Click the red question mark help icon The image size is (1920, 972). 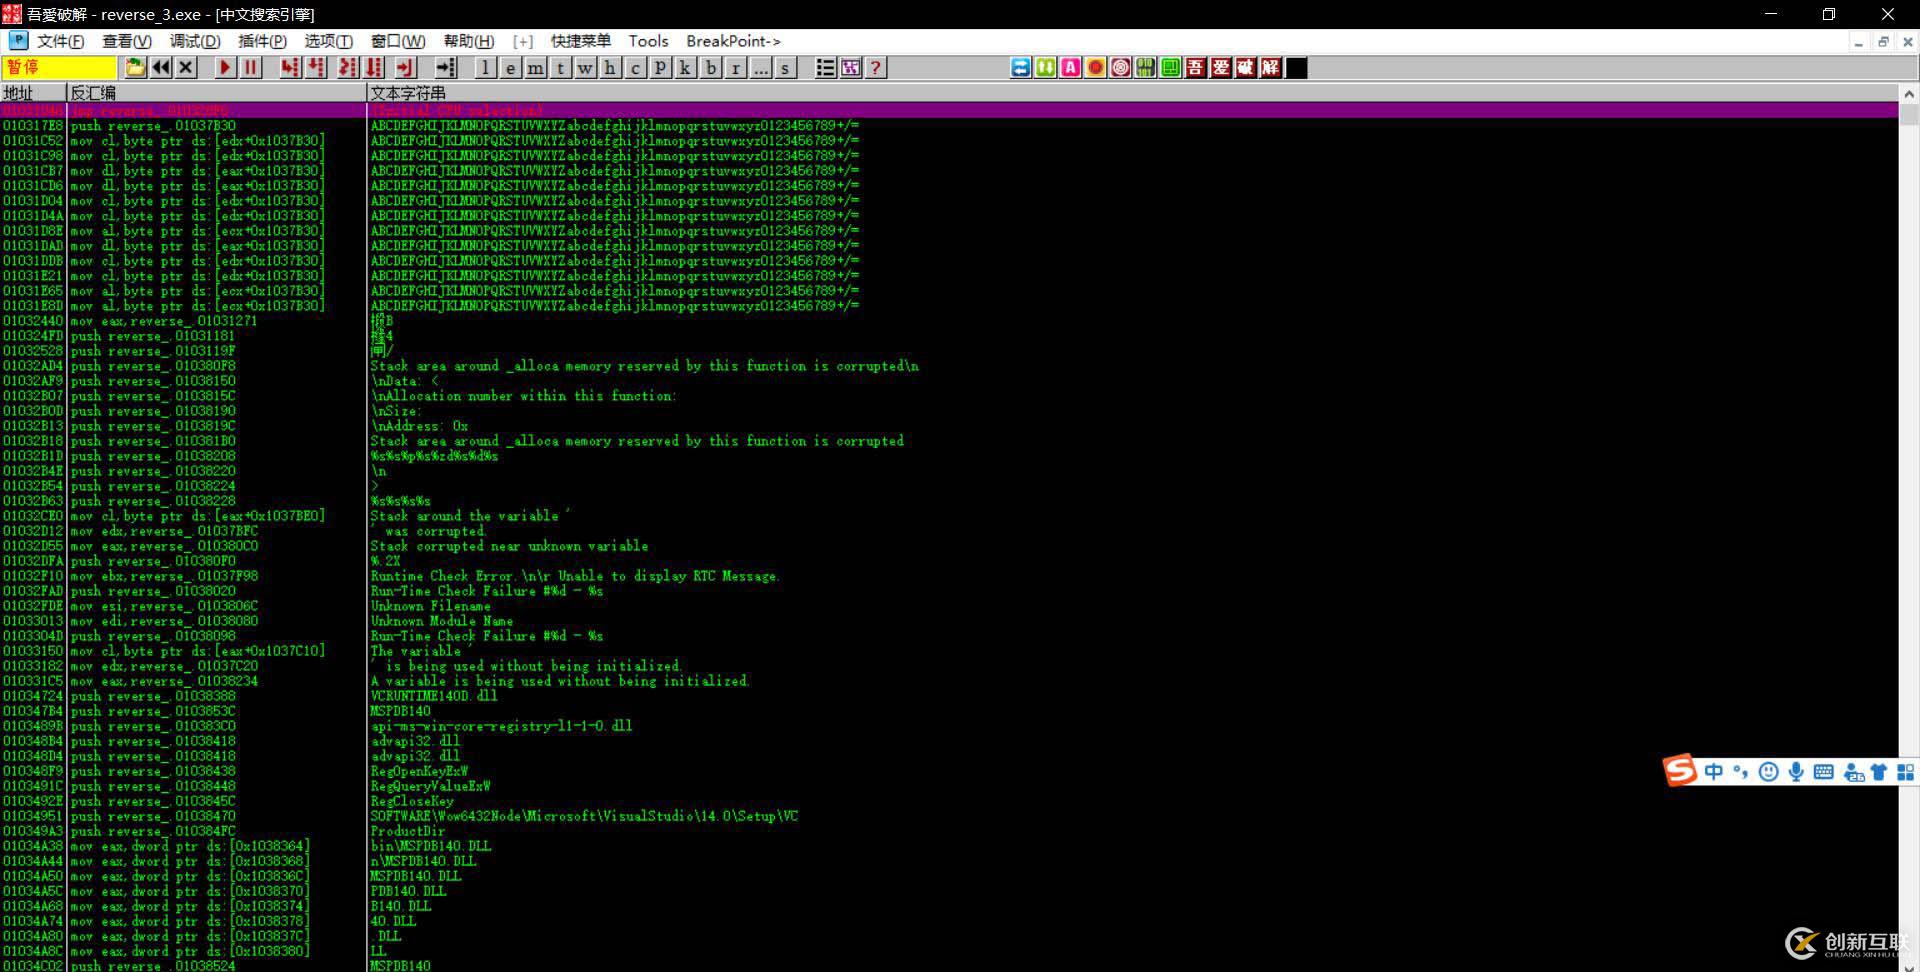pyautogui.click(x=875, y=67)
